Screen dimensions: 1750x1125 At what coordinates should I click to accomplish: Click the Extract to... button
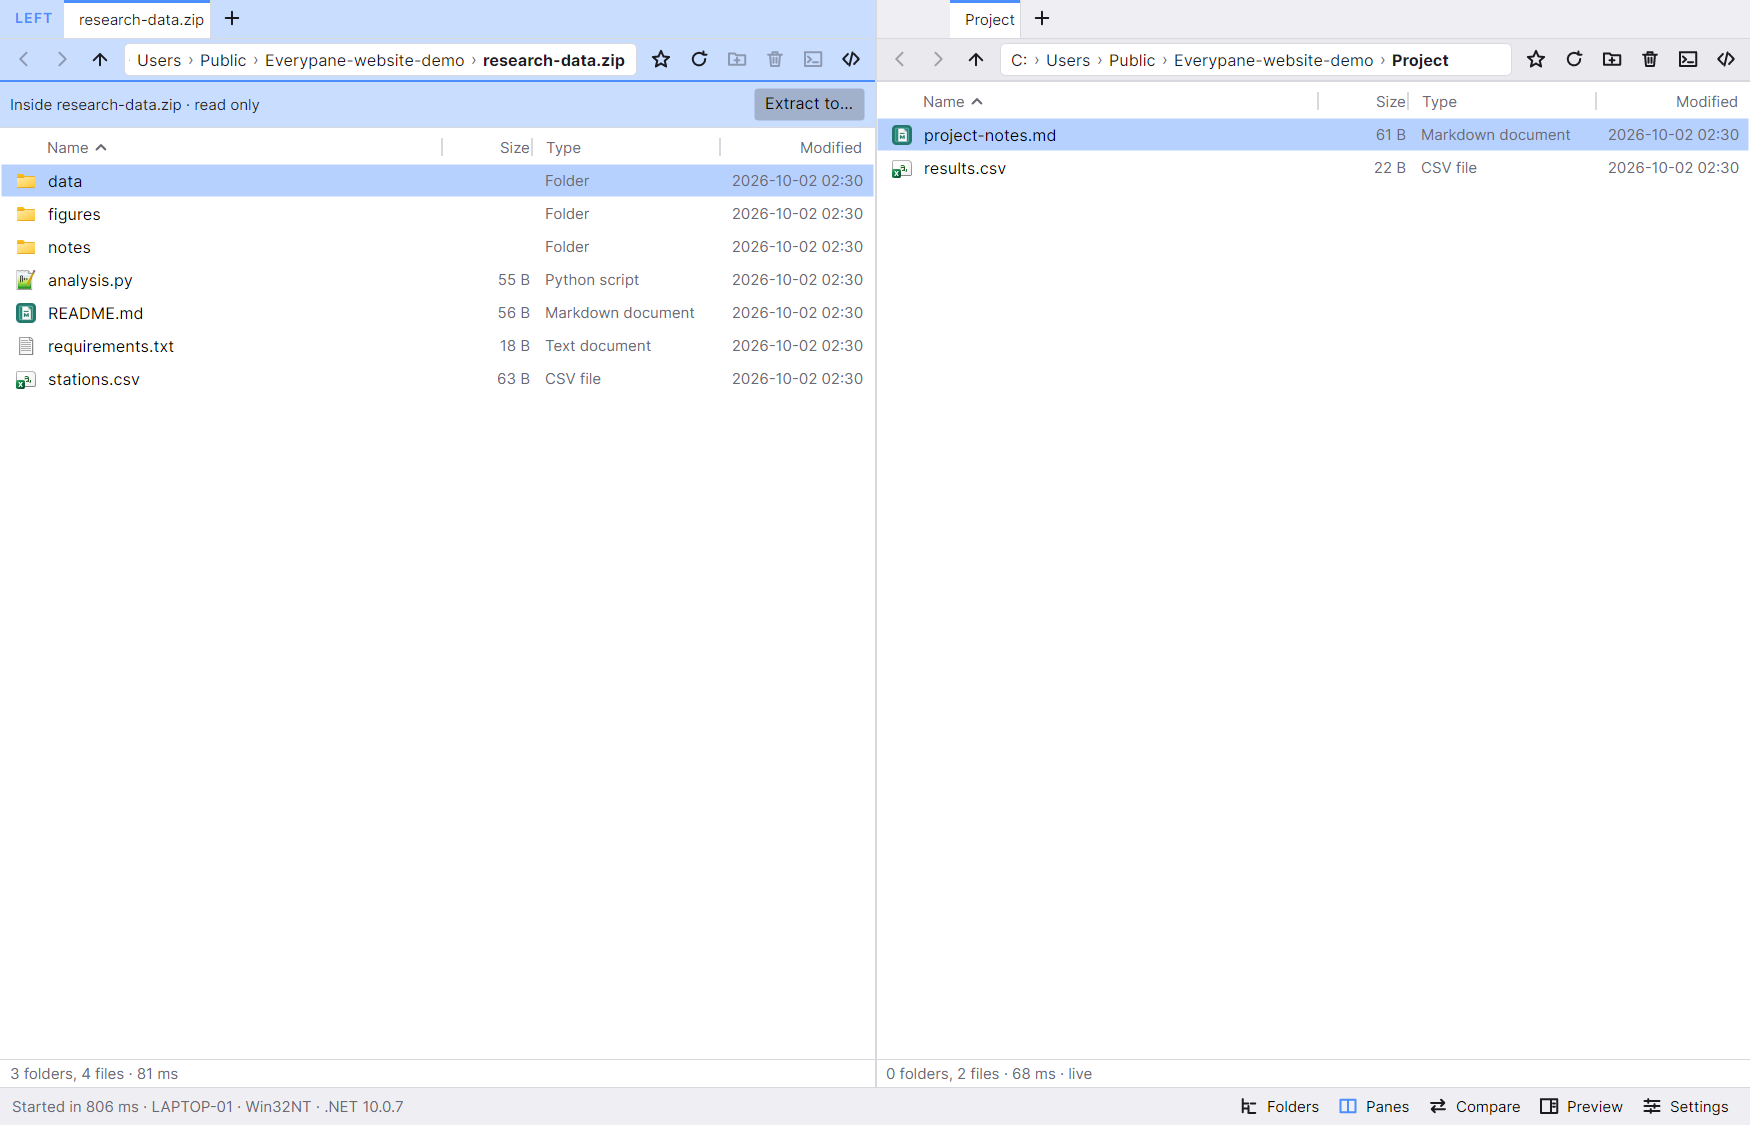coord(809,104)
